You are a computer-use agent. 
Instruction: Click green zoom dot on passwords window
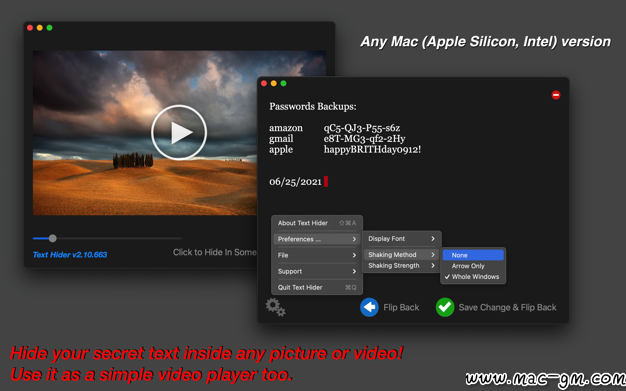click(x=283, y=83)
